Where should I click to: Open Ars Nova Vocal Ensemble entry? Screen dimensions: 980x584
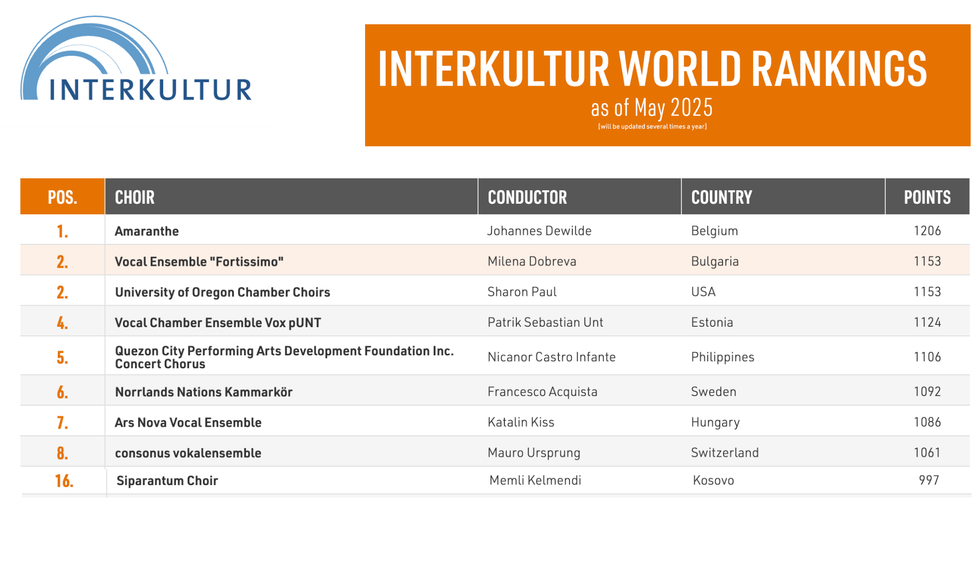(x=188, y=423)
